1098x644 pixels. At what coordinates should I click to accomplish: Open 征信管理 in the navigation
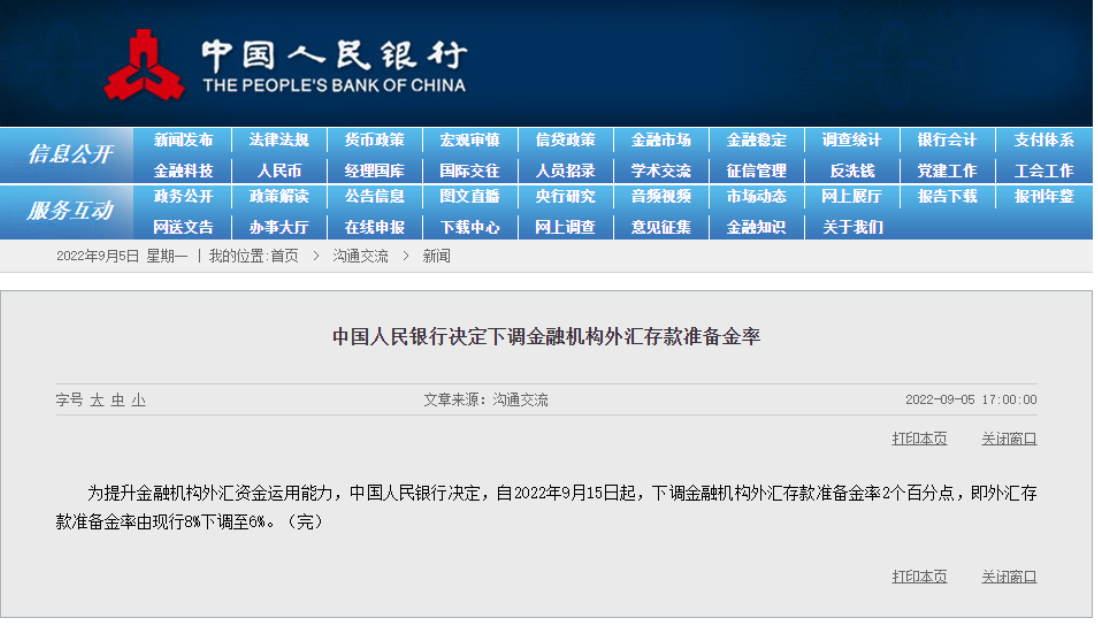pyautogui.click(x=756, y=171)
